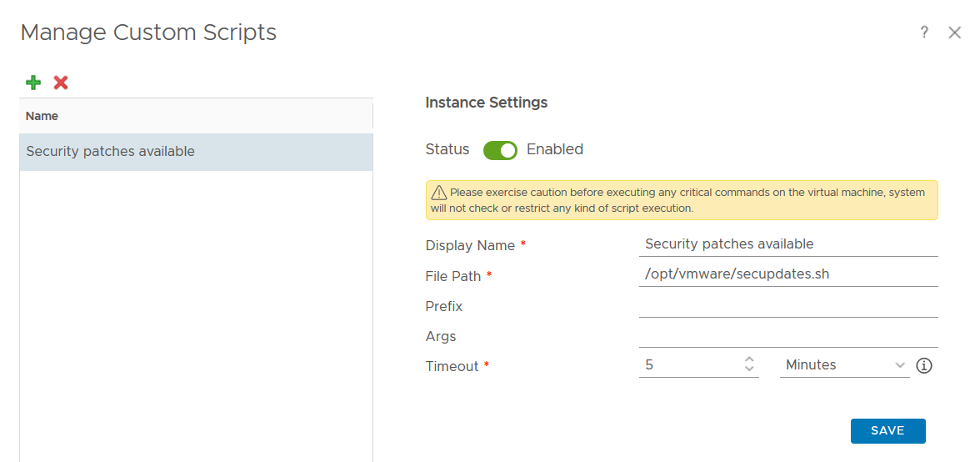Delete selected script using red X icon
Viewport: 977px width, 462px height.
[x=61, y=83]
